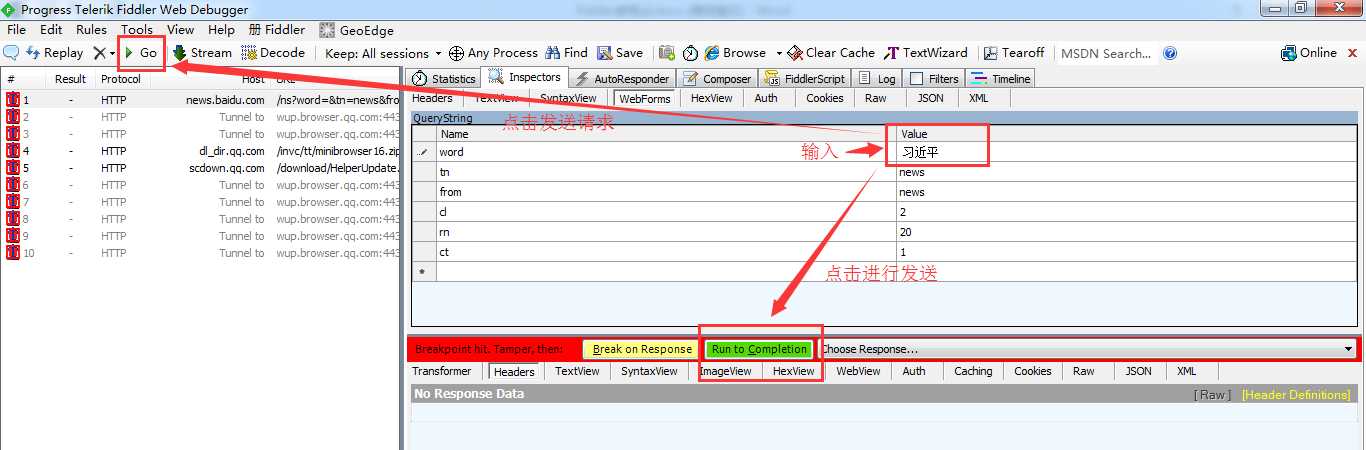This screenshot has width=1366, height=450.
Task: Switch to the Log tab
Action: point(877,78)
